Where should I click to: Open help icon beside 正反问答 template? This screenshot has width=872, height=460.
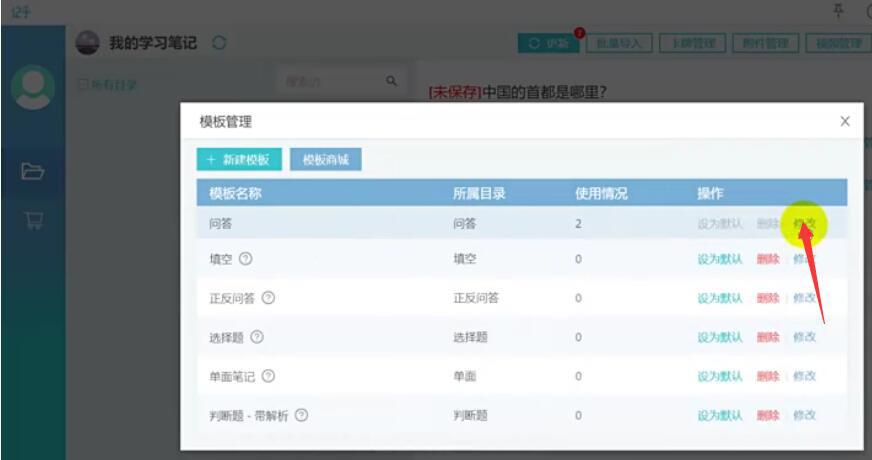point(268,298)
